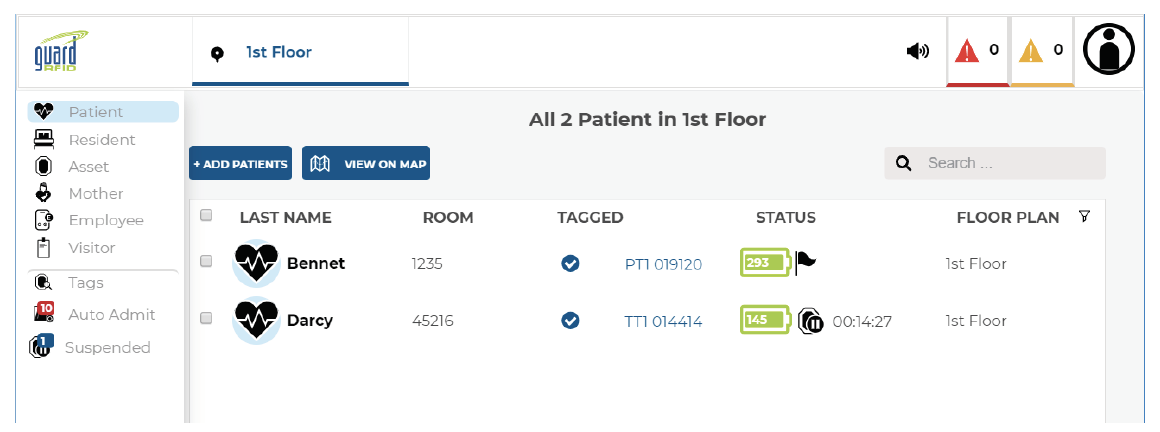The height and width of the screenshot is (432, 1160).
Task: Click the View on Map button
Action: 365,163
